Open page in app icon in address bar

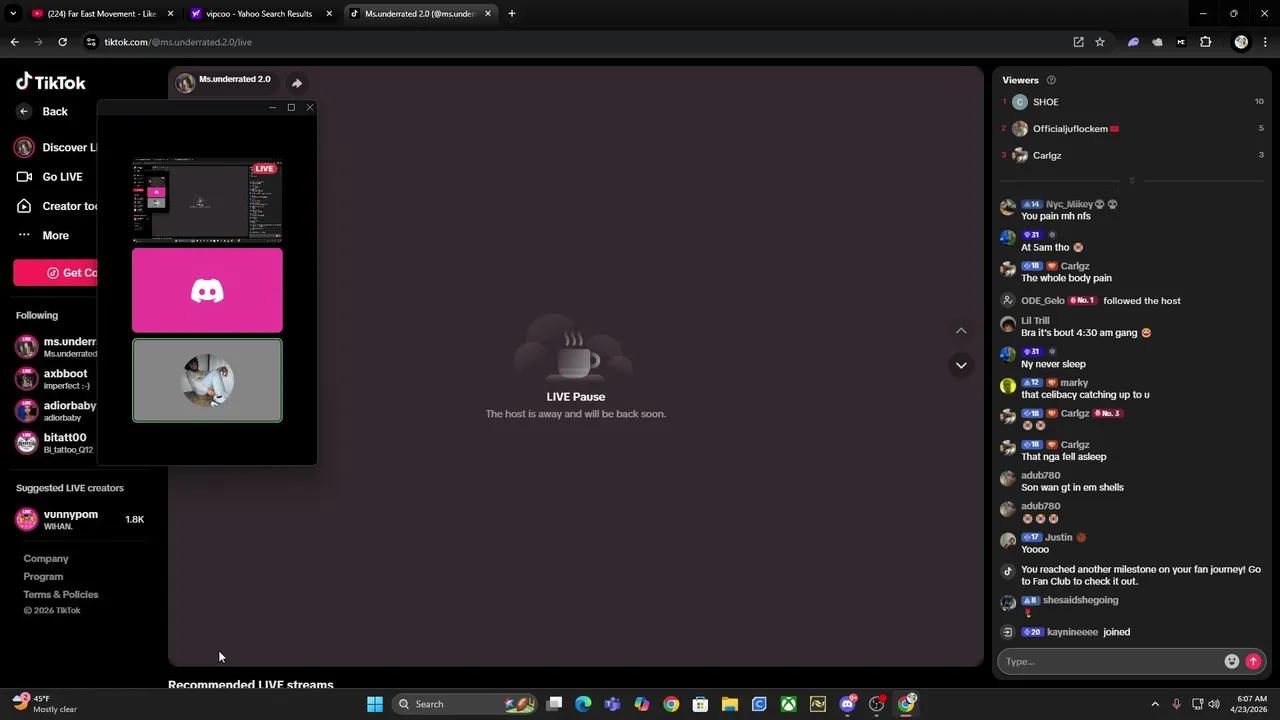point(1078,42)
